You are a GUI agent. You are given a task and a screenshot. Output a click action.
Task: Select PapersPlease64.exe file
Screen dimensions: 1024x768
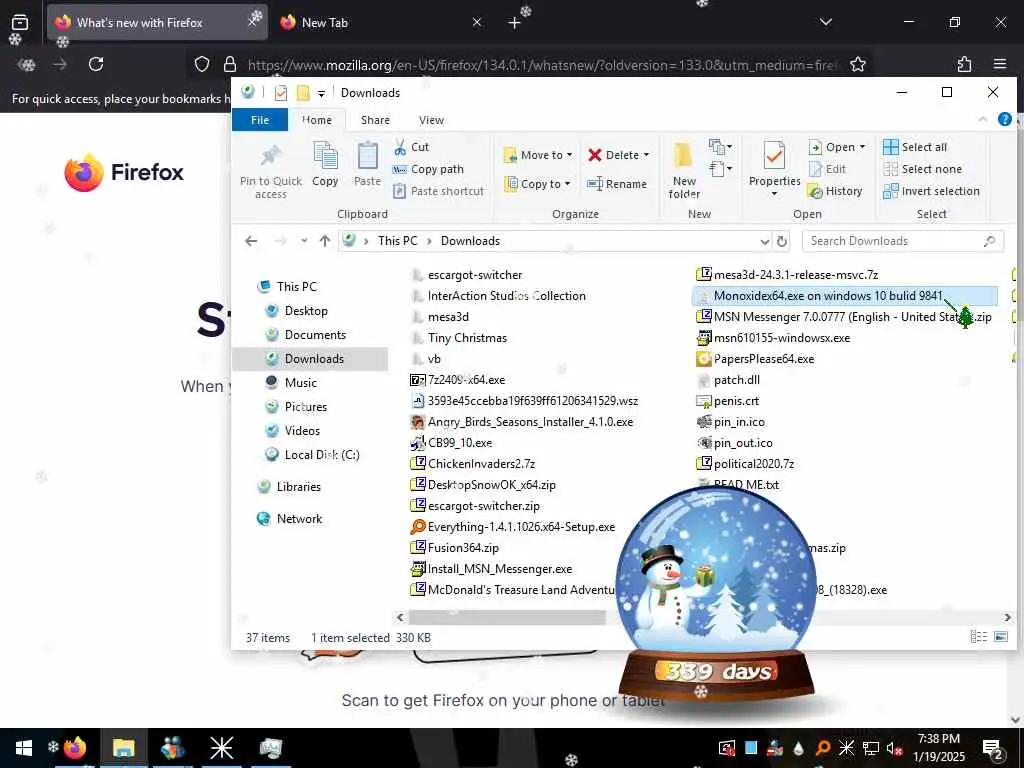click(x=763, y=359)
